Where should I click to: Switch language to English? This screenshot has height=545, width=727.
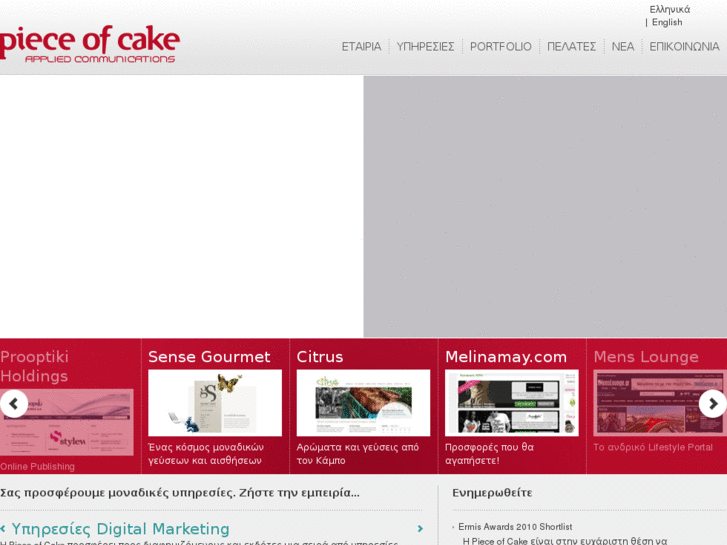[667, 22]
